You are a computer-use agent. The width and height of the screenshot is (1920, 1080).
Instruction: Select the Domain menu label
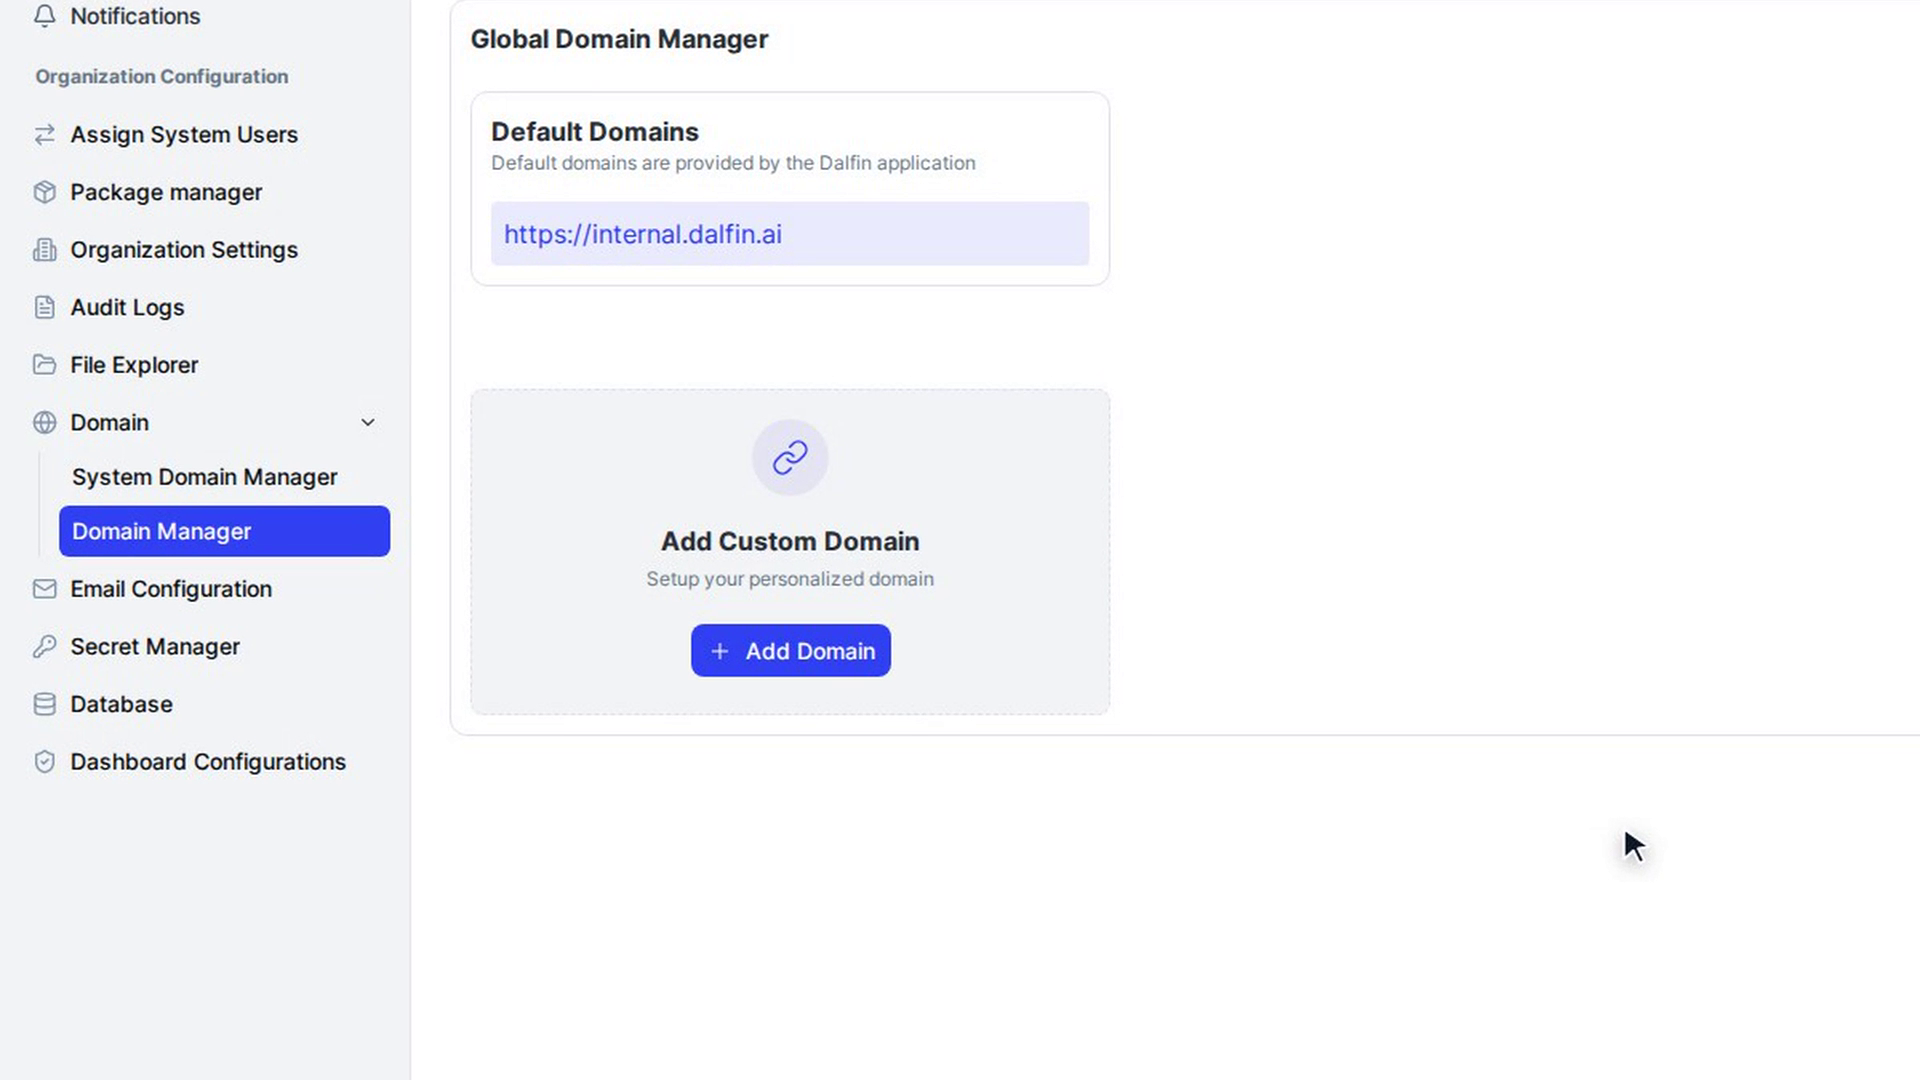109,422
